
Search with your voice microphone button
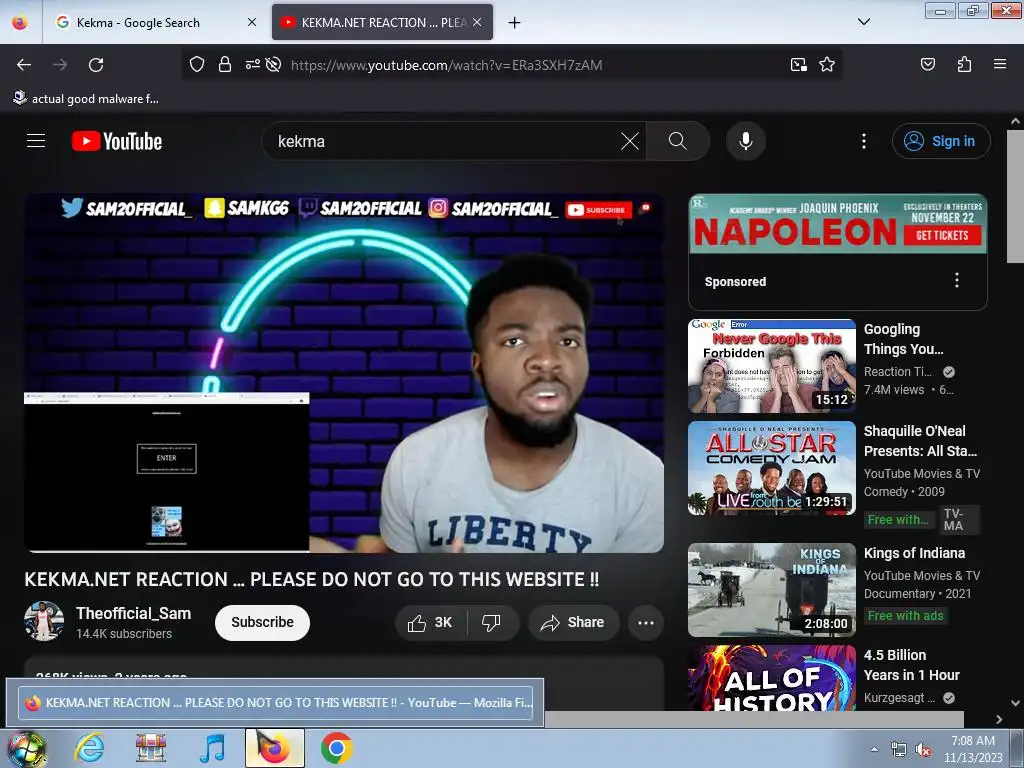point(745,141)
